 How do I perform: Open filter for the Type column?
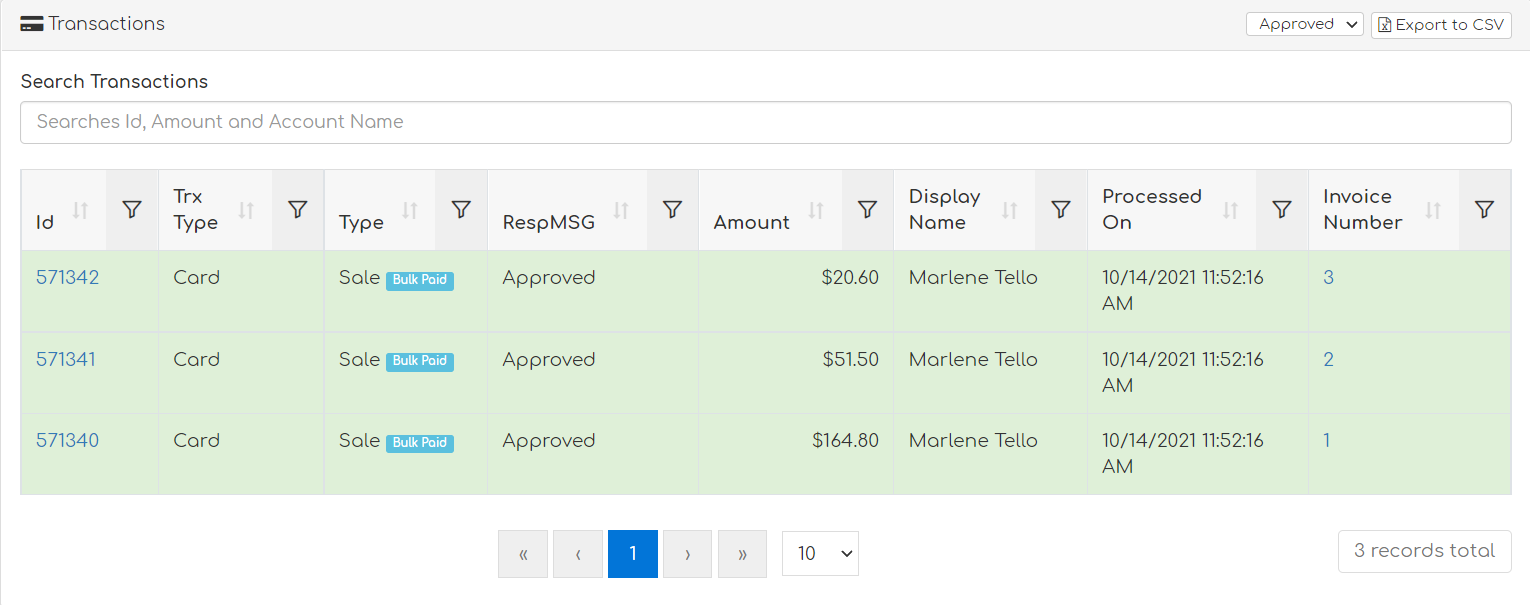point(461,210)
